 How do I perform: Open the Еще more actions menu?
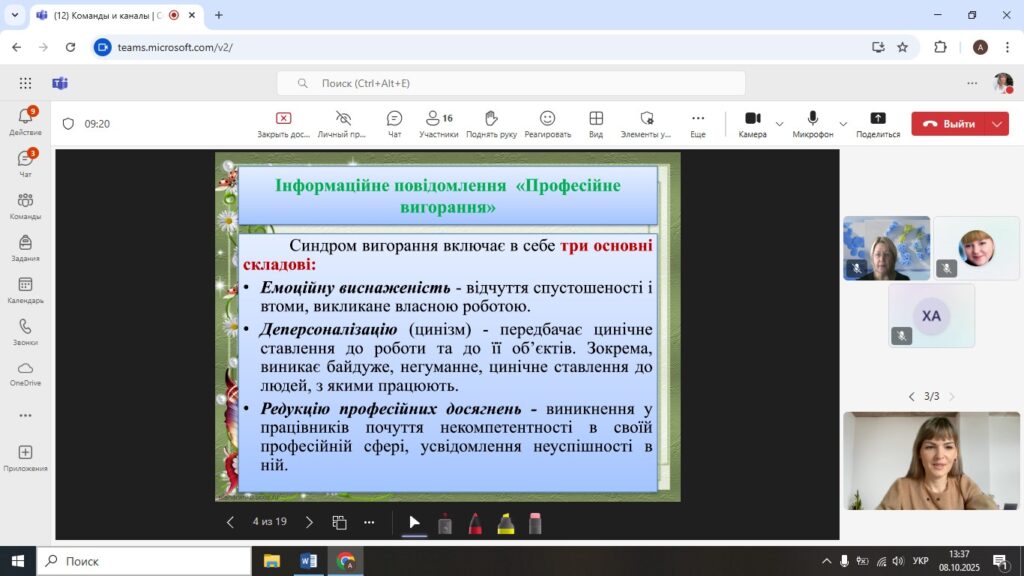point(697,123)
